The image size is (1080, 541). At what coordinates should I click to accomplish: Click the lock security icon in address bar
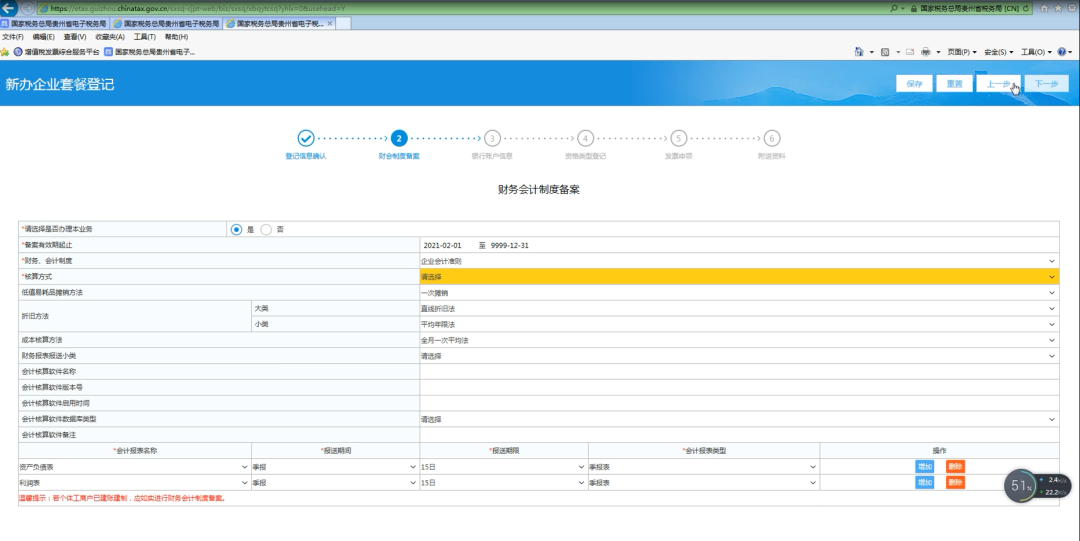[x=913, y=8]
